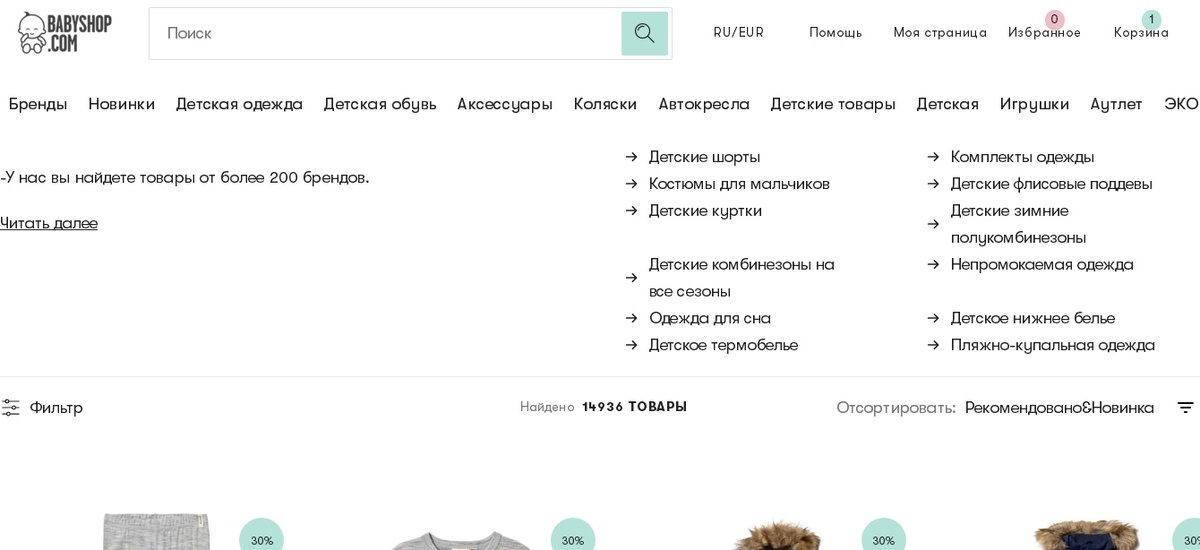Open the Корзина shopping cart
The height and width of the screenshot is (550, 1200).
pyautogui.click(x=1141, y=32)
